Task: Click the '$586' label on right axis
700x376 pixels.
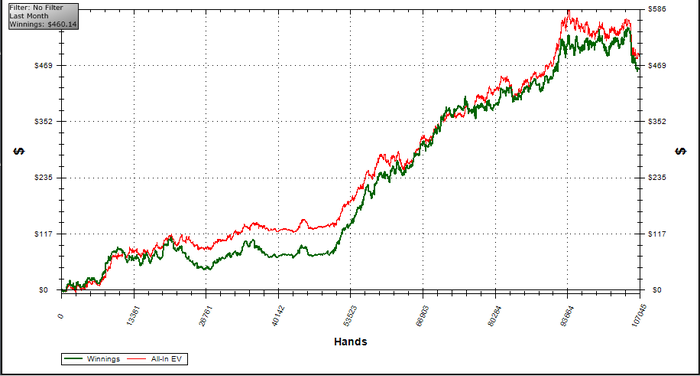Action: point(657,9)
